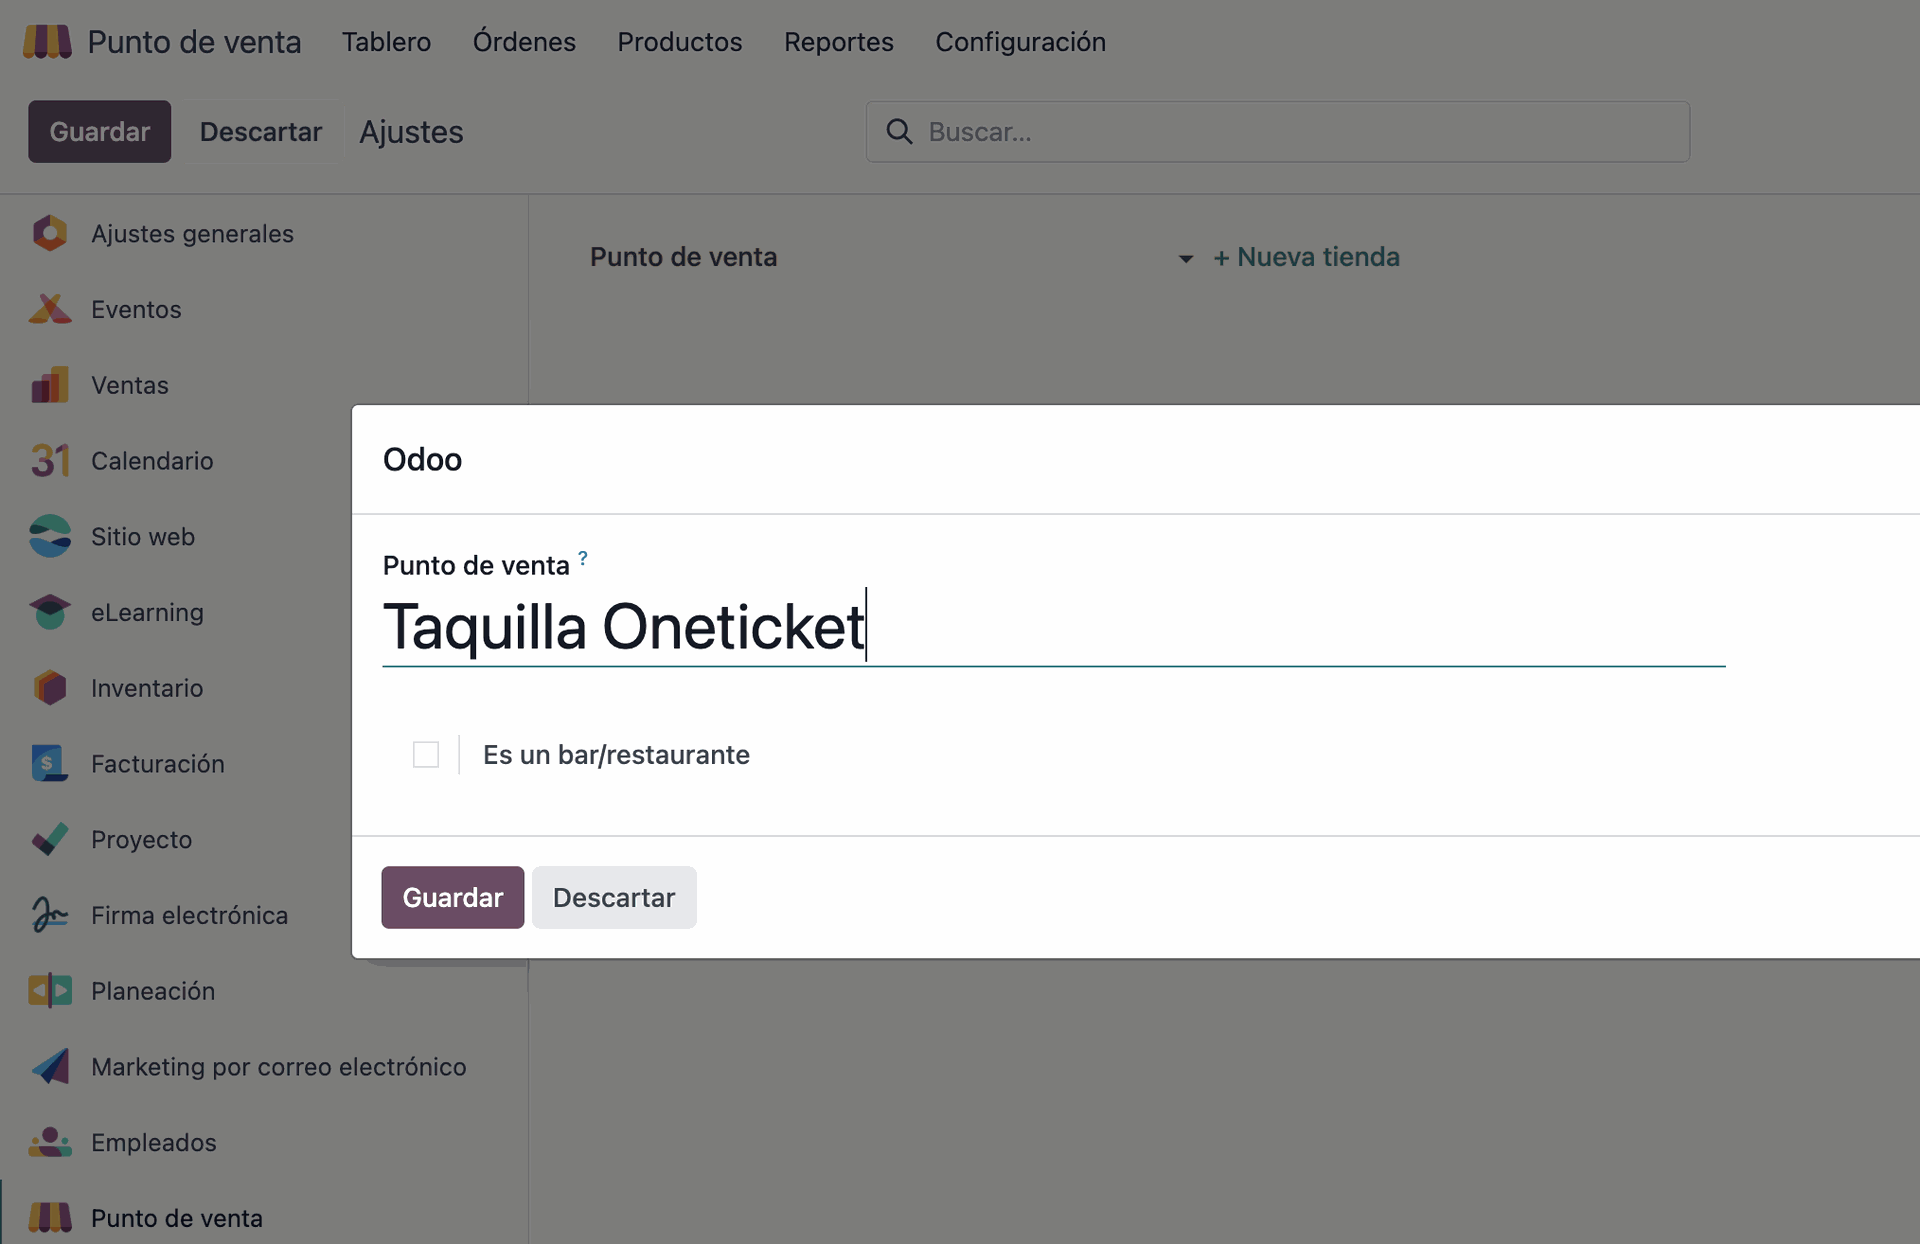Click the Punto de venta name field
The image size is (1920, 1244).
[1054, 627]
